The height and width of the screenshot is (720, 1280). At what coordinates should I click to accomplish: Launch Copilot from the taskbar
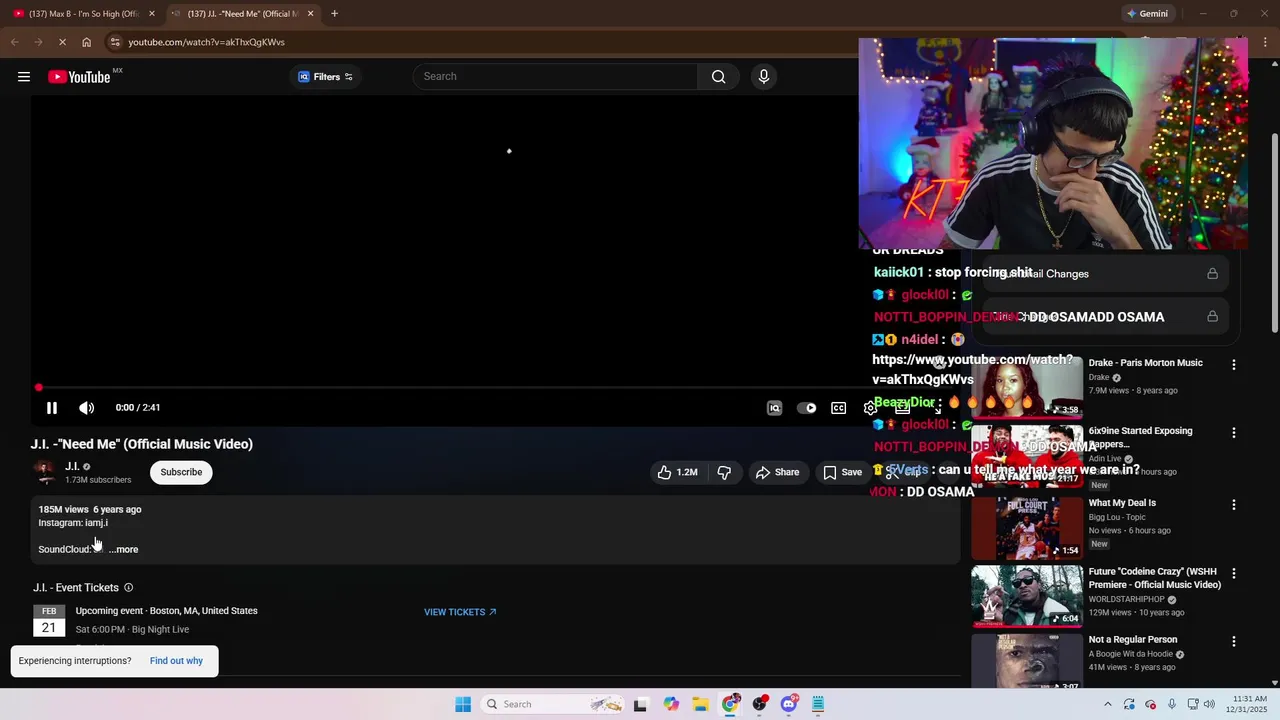671,704
